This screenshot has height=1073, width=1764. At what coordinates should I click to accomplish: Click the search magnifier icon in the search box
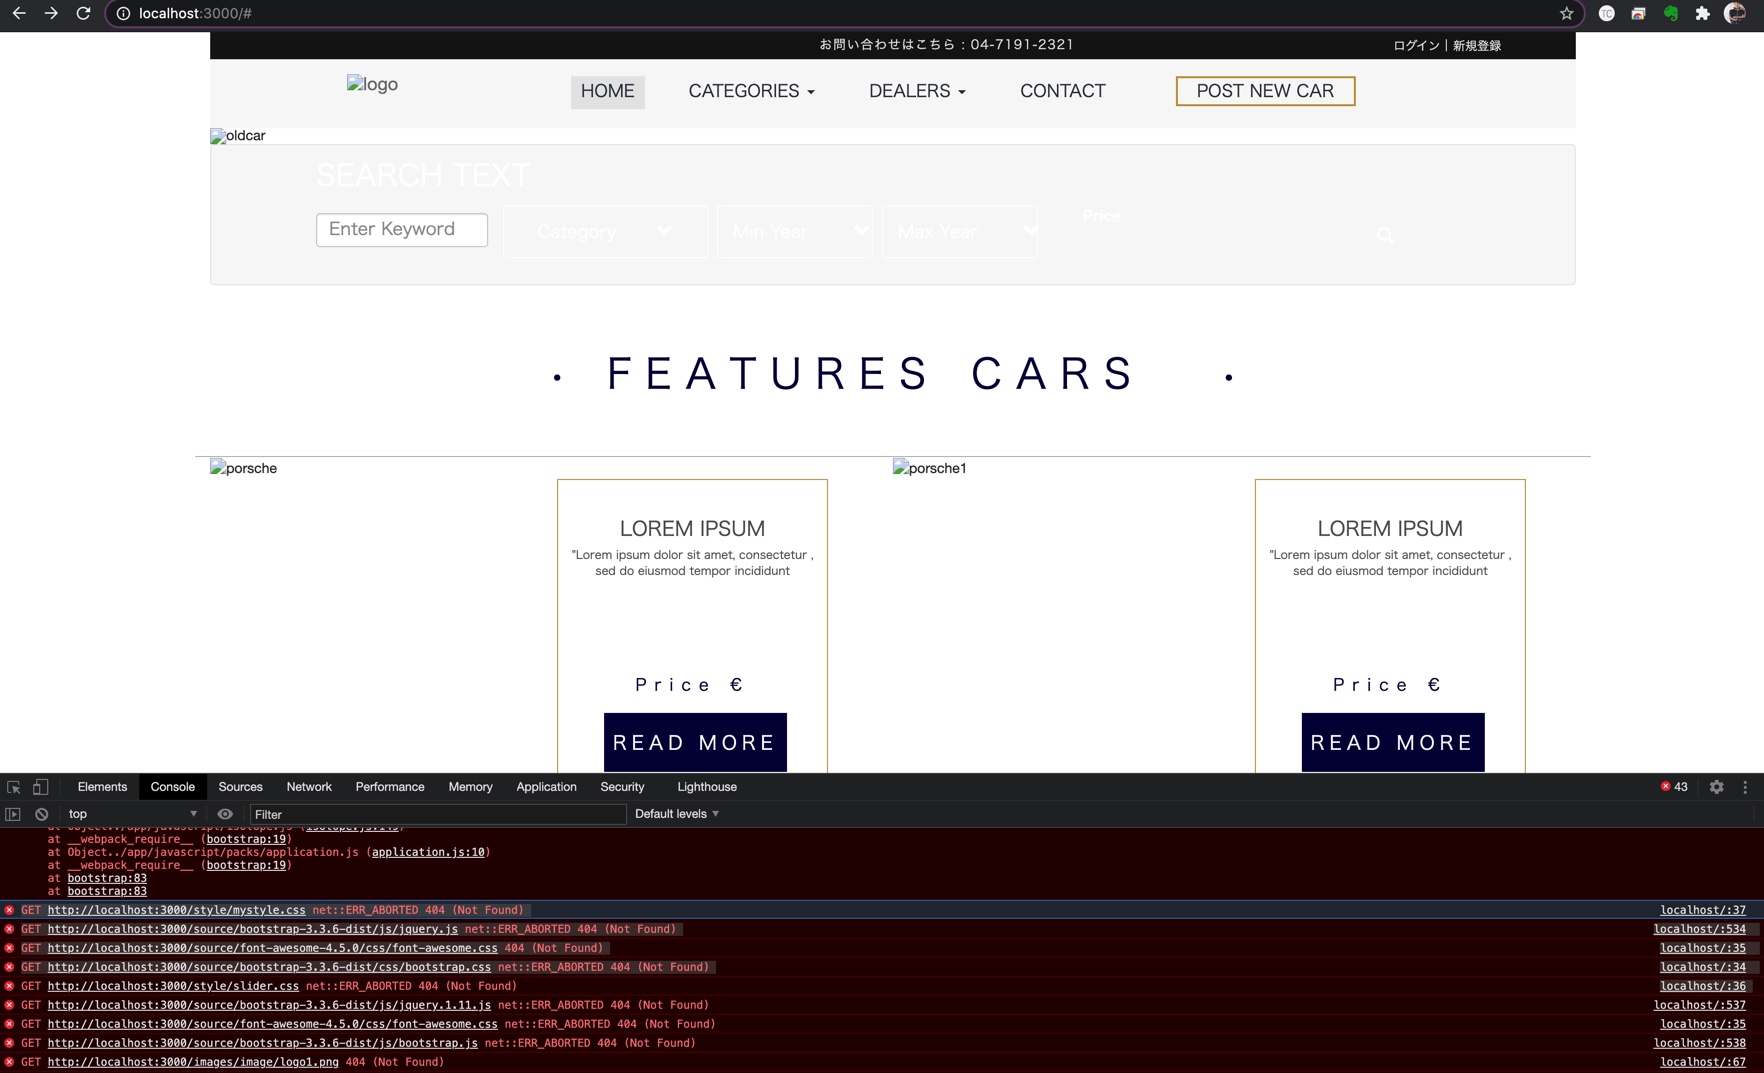[x=1385, y=236]
